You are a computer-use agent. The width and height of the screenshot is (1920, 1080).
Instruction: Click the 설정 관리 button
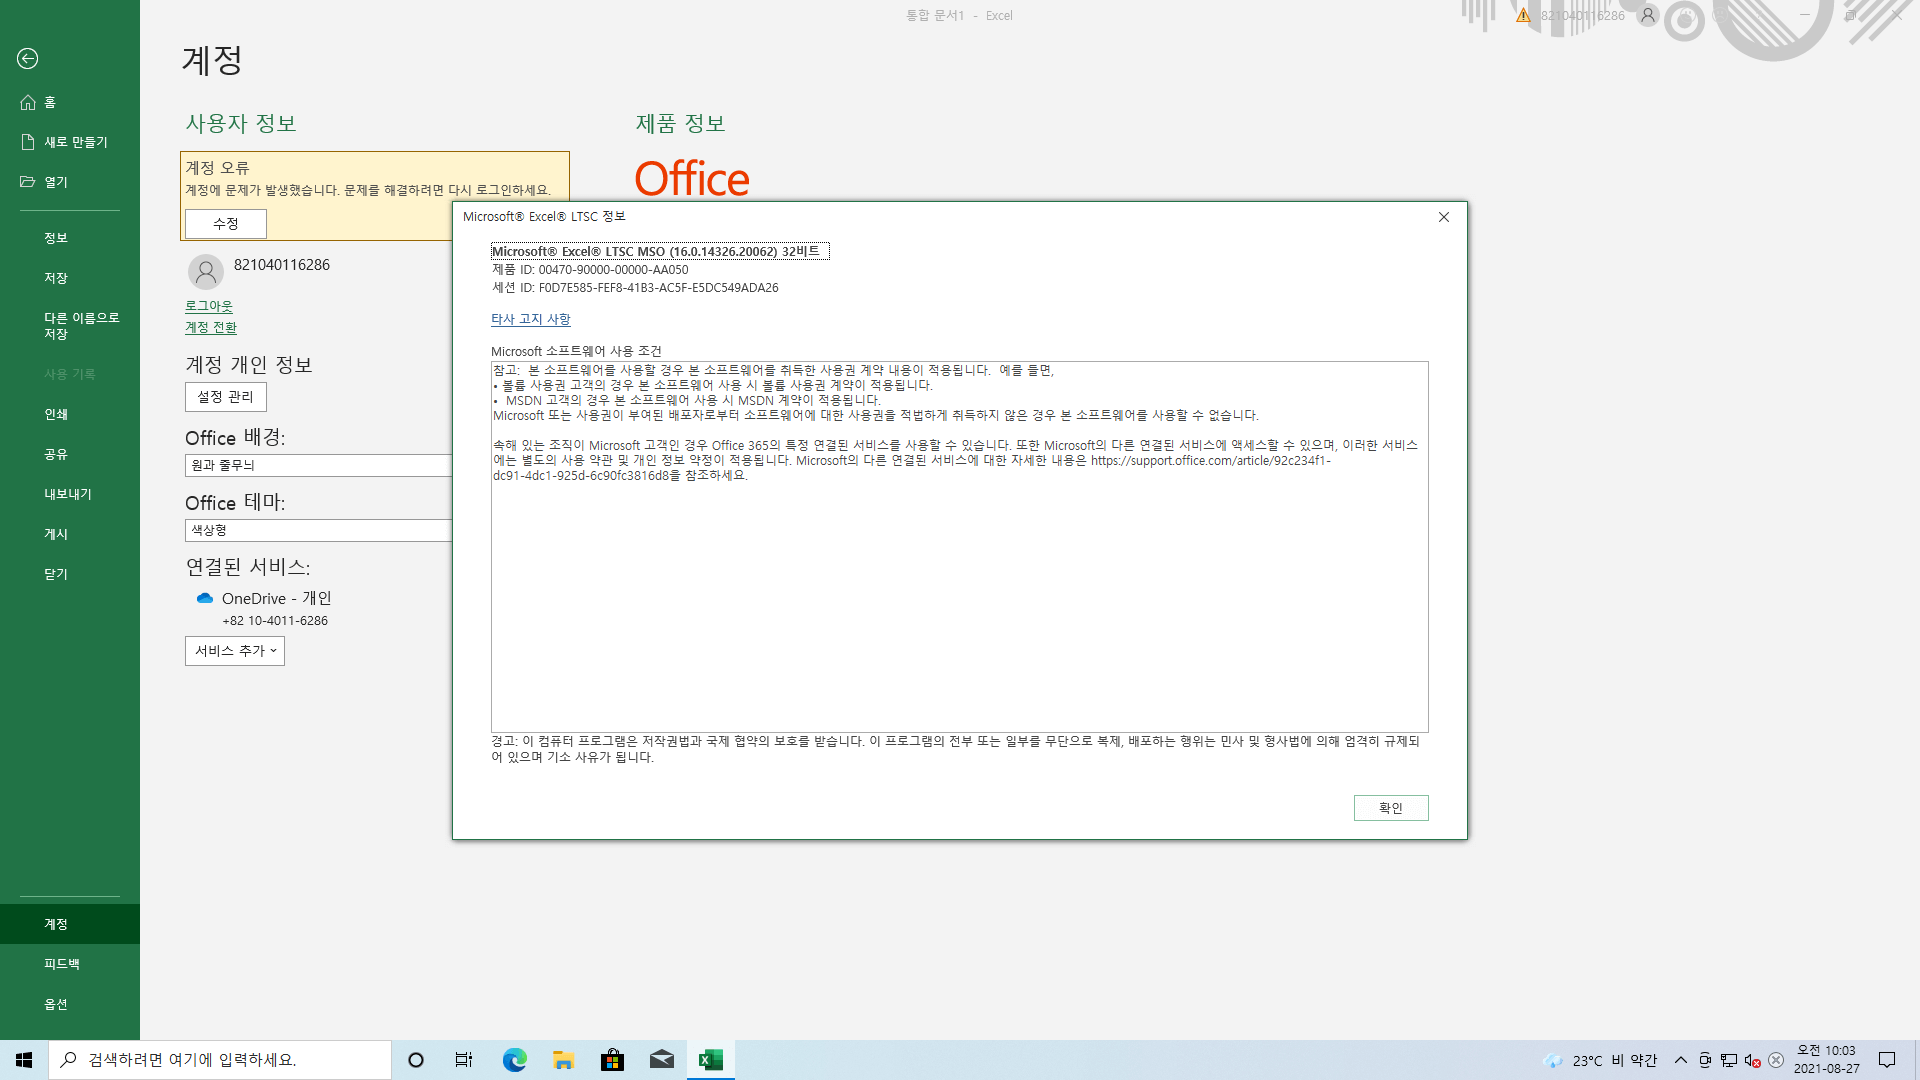click(226, 397)
